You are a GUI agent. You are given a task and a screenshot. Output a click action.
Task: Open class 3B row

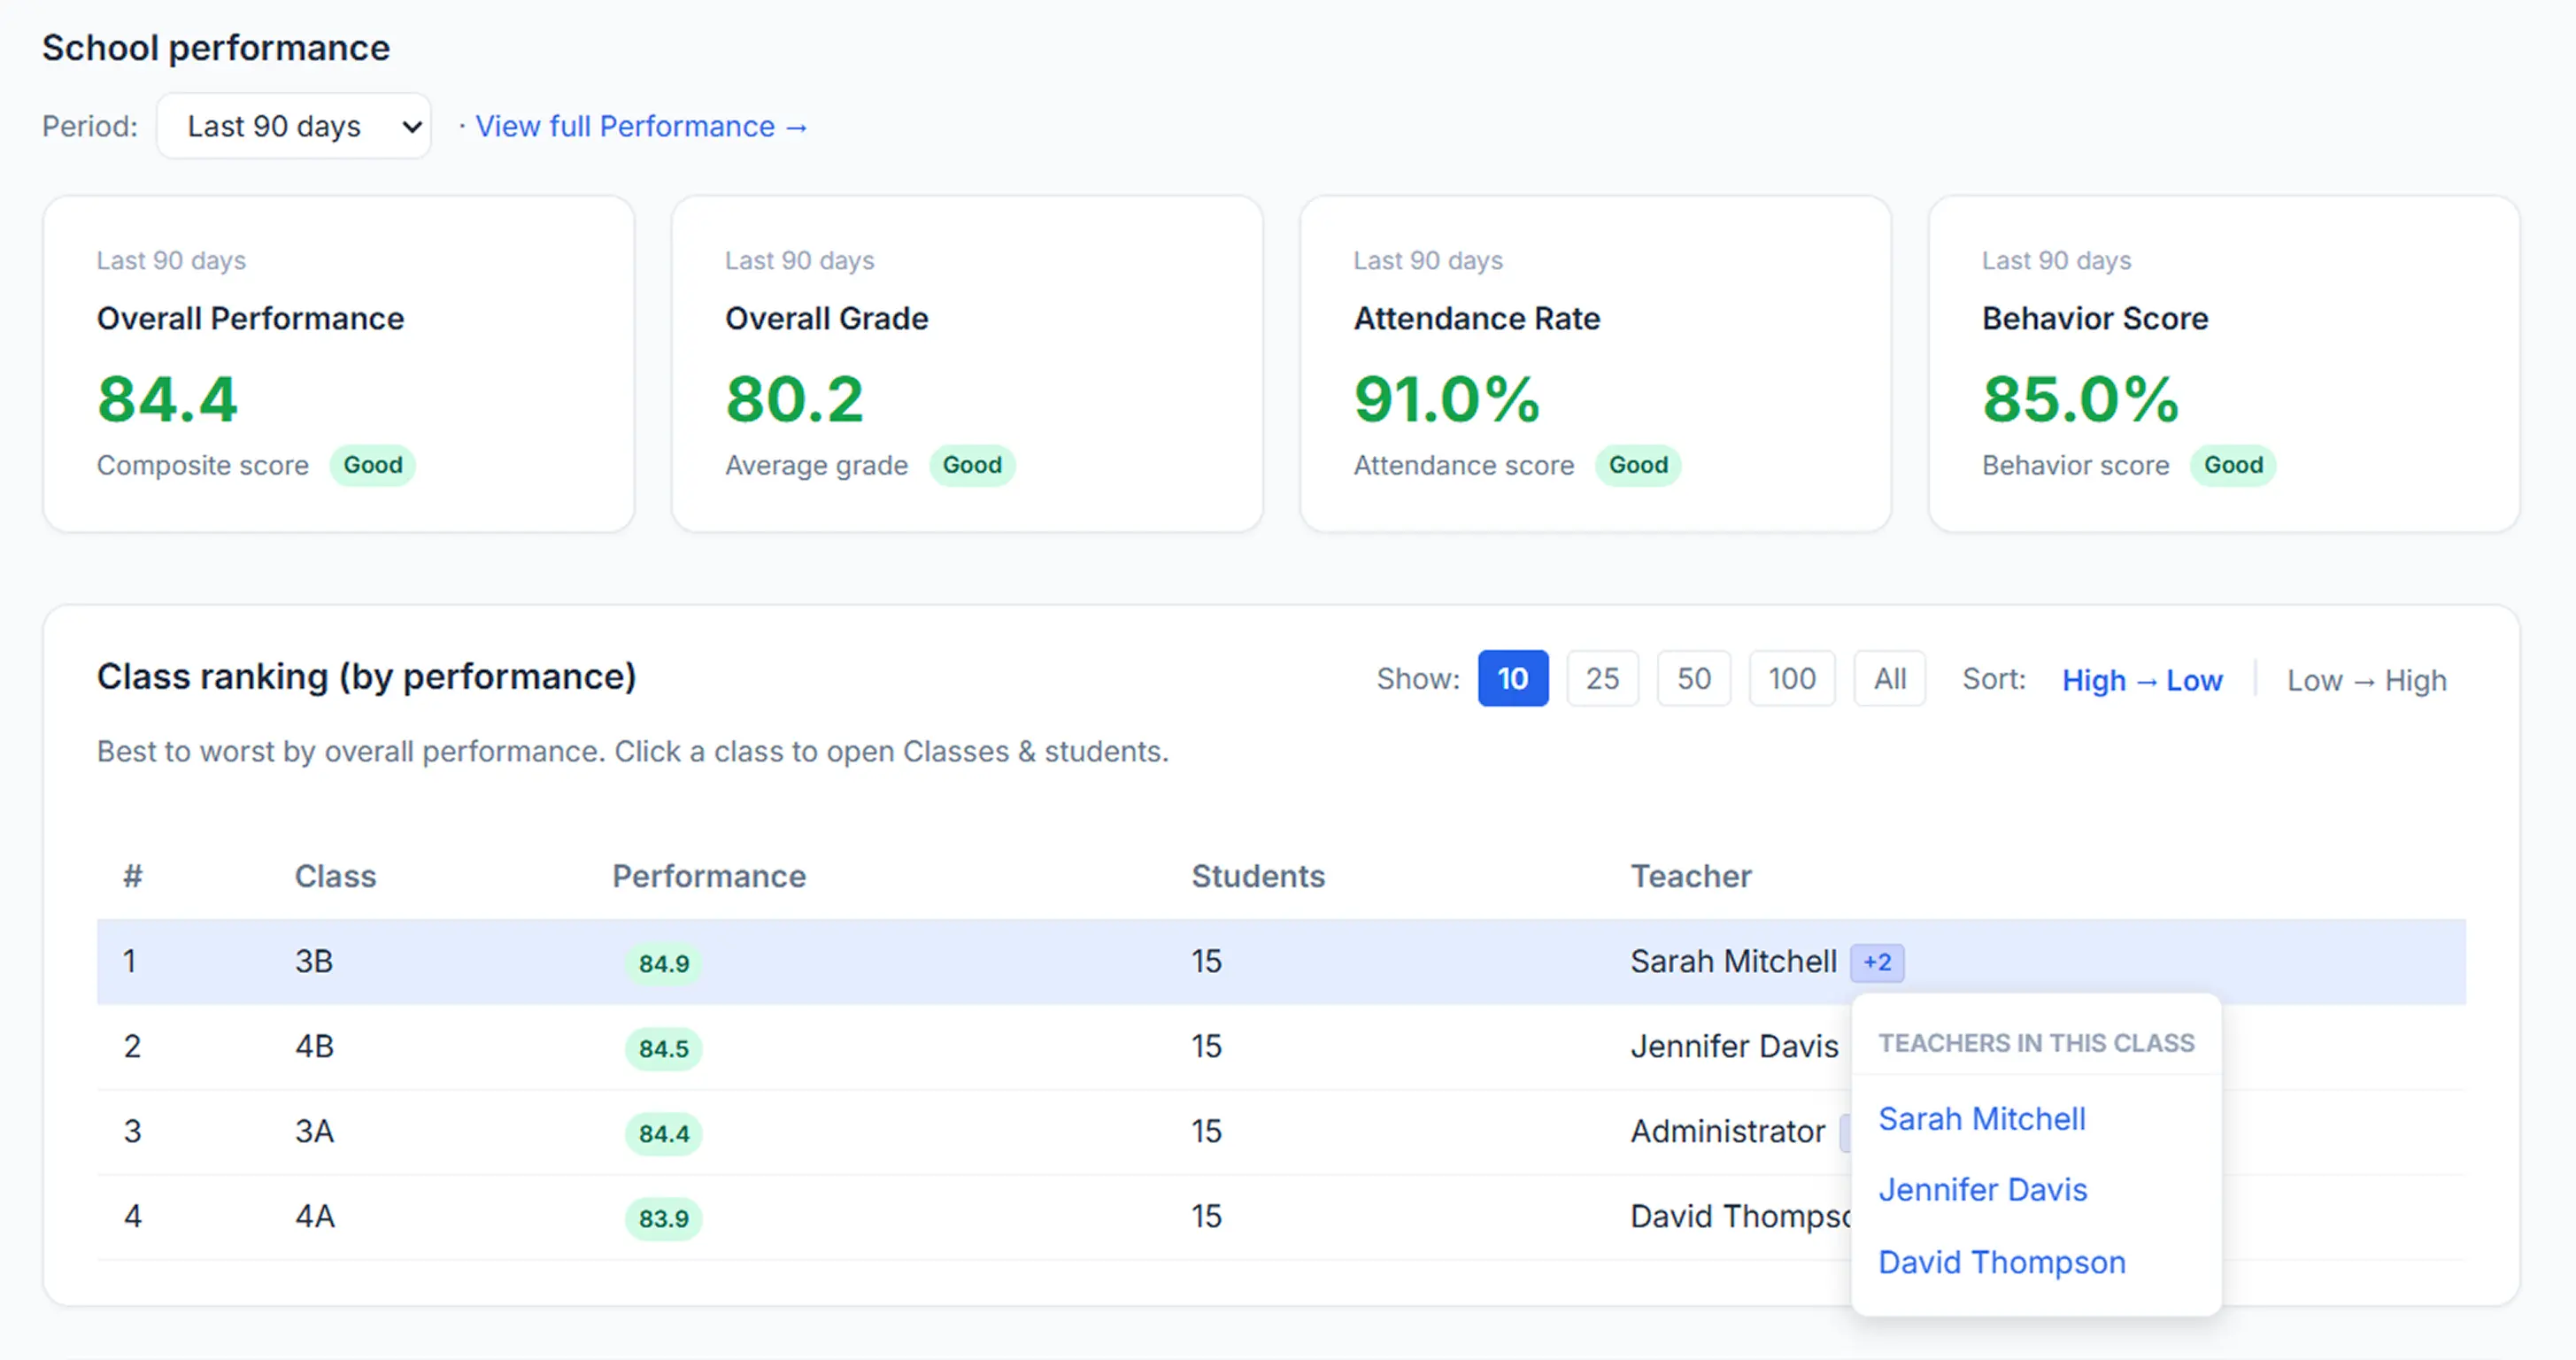tap(314, 961)
